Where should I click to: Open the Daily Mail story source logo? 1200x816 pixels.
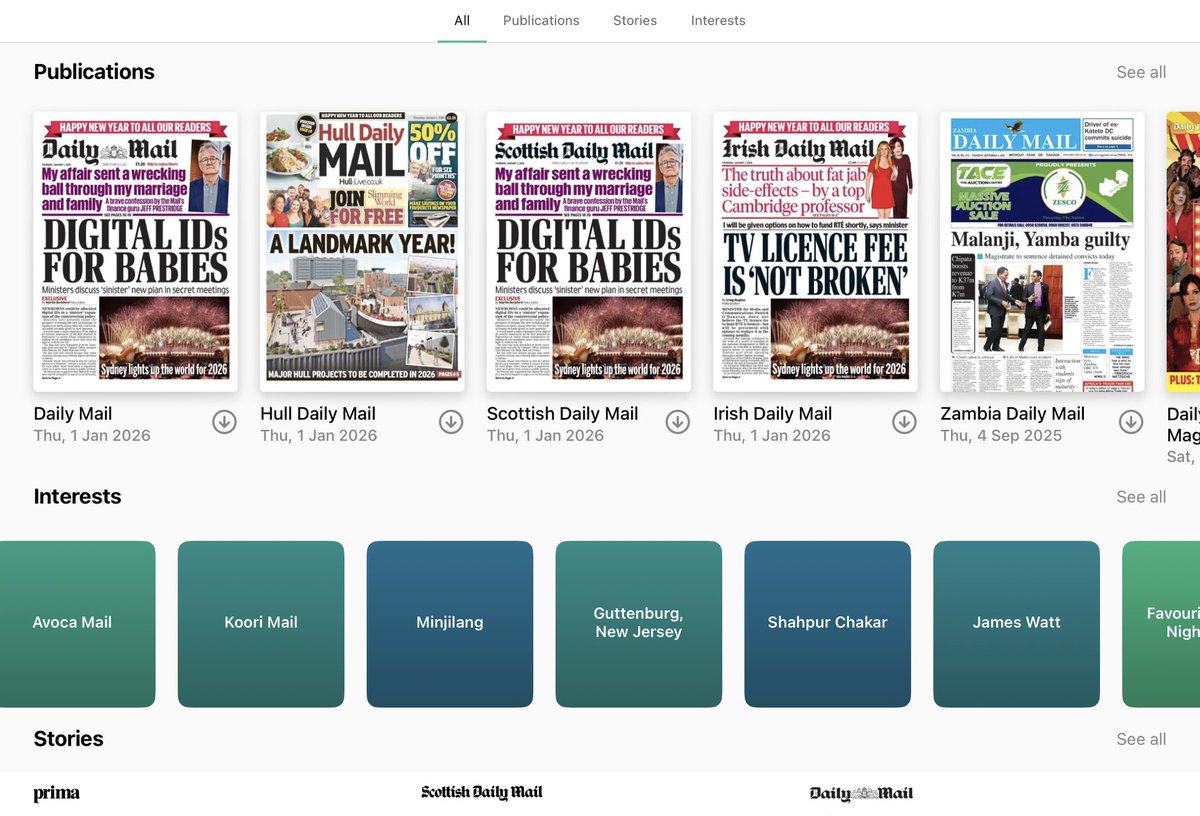[861, 793]
